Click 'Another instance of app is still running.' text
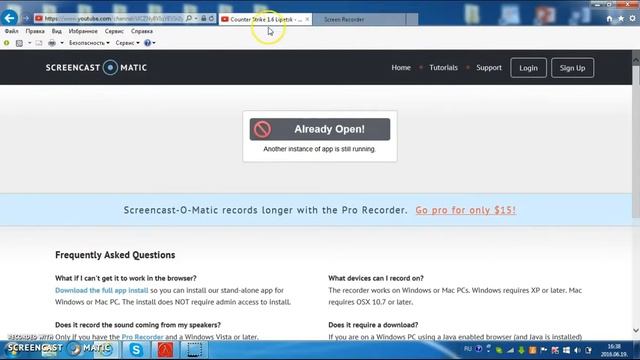 (320, 149)
